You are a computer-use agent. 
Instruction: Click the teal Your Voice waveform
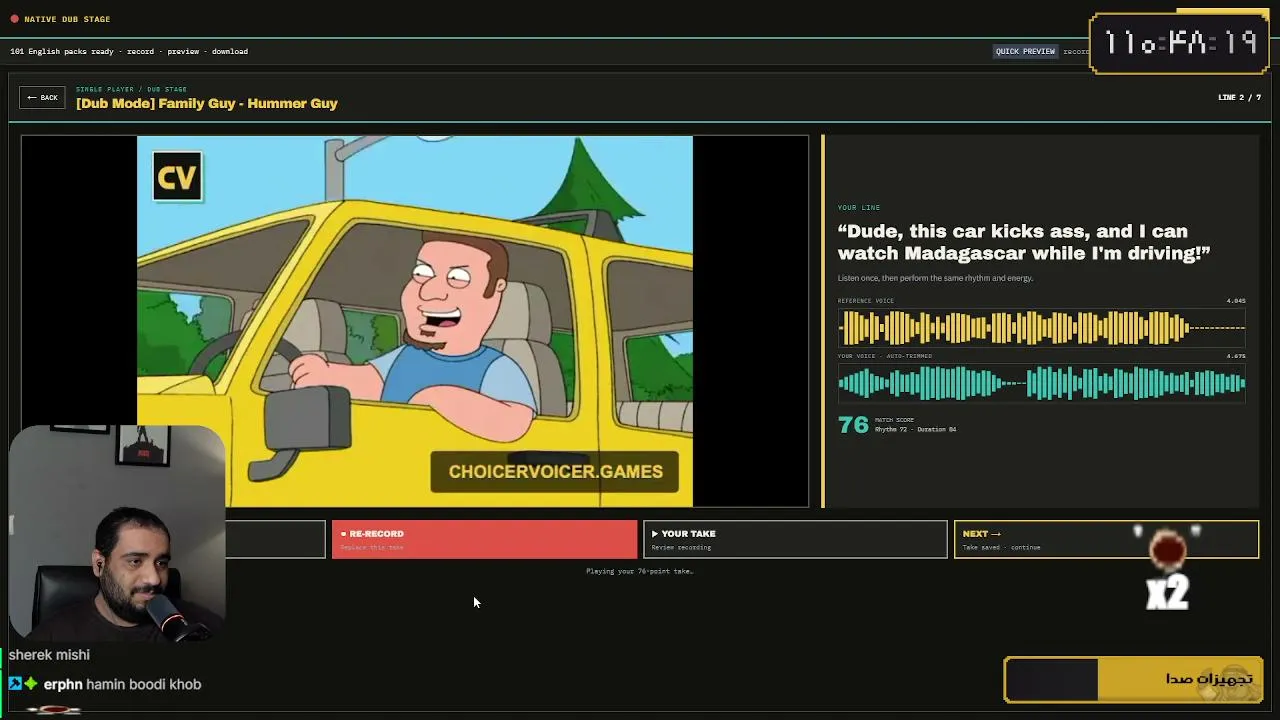[1041, 382]
